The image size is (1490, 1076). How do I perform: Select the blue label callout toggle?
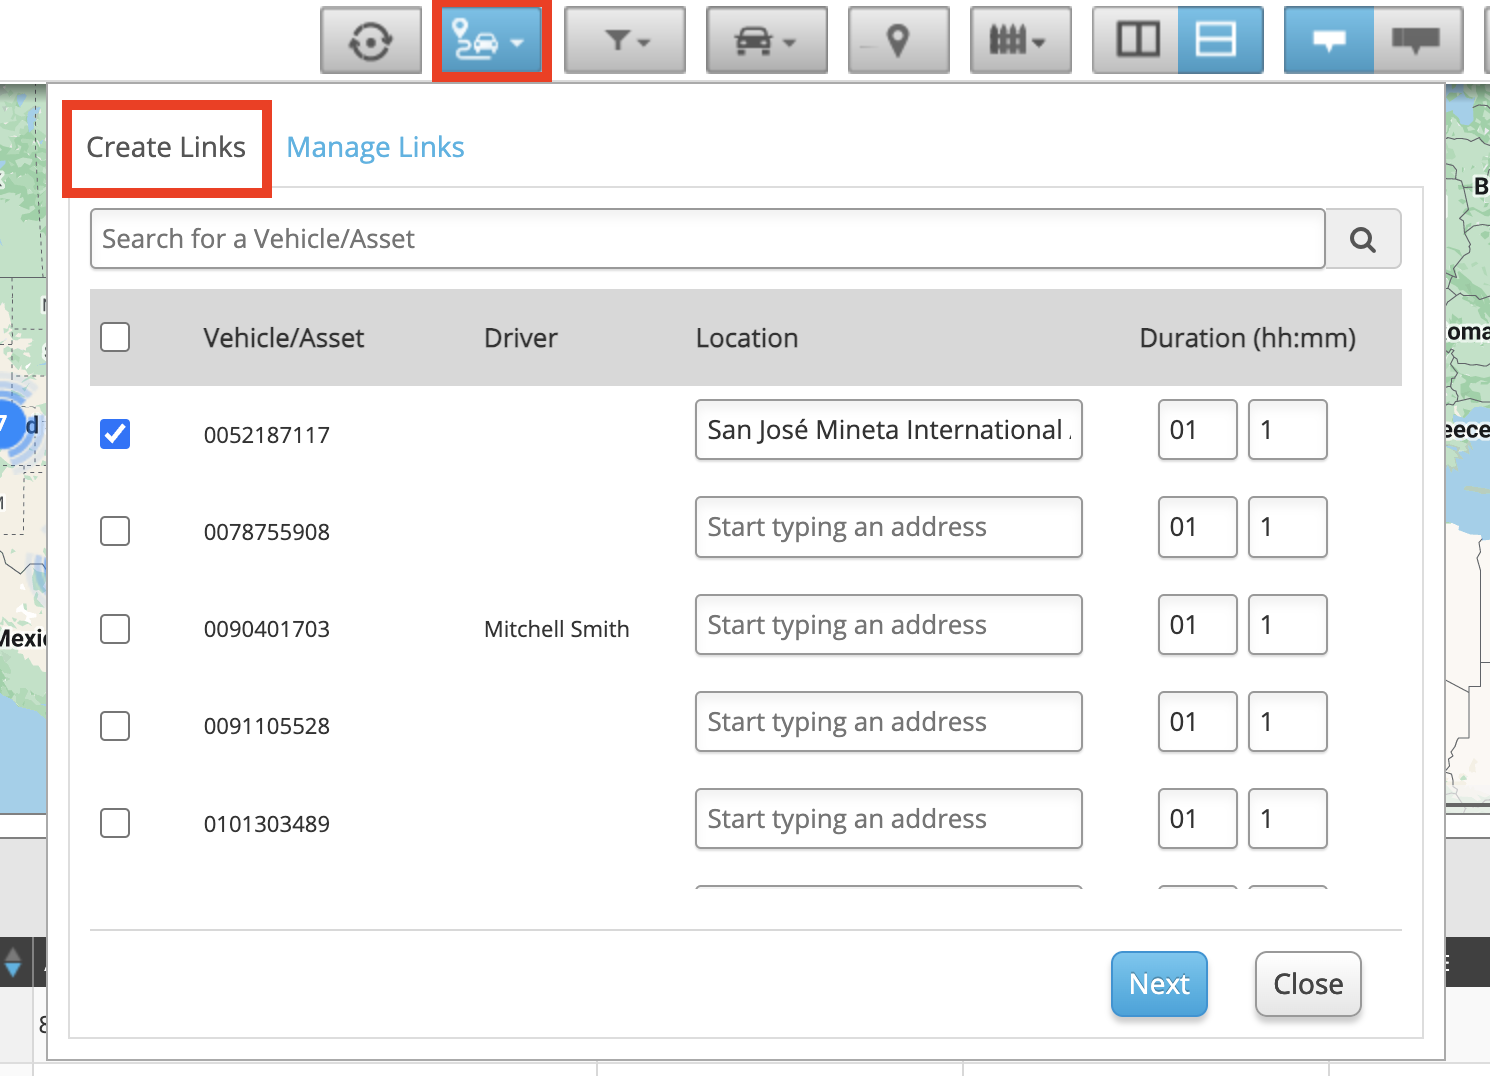pos(1329,41)
